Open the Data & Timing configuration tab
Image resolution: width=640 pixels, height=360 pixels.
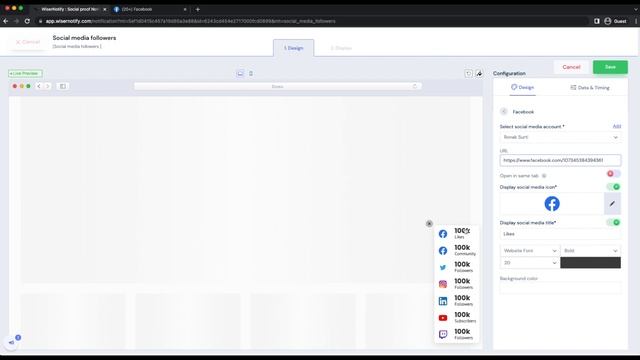coord(590,87)
